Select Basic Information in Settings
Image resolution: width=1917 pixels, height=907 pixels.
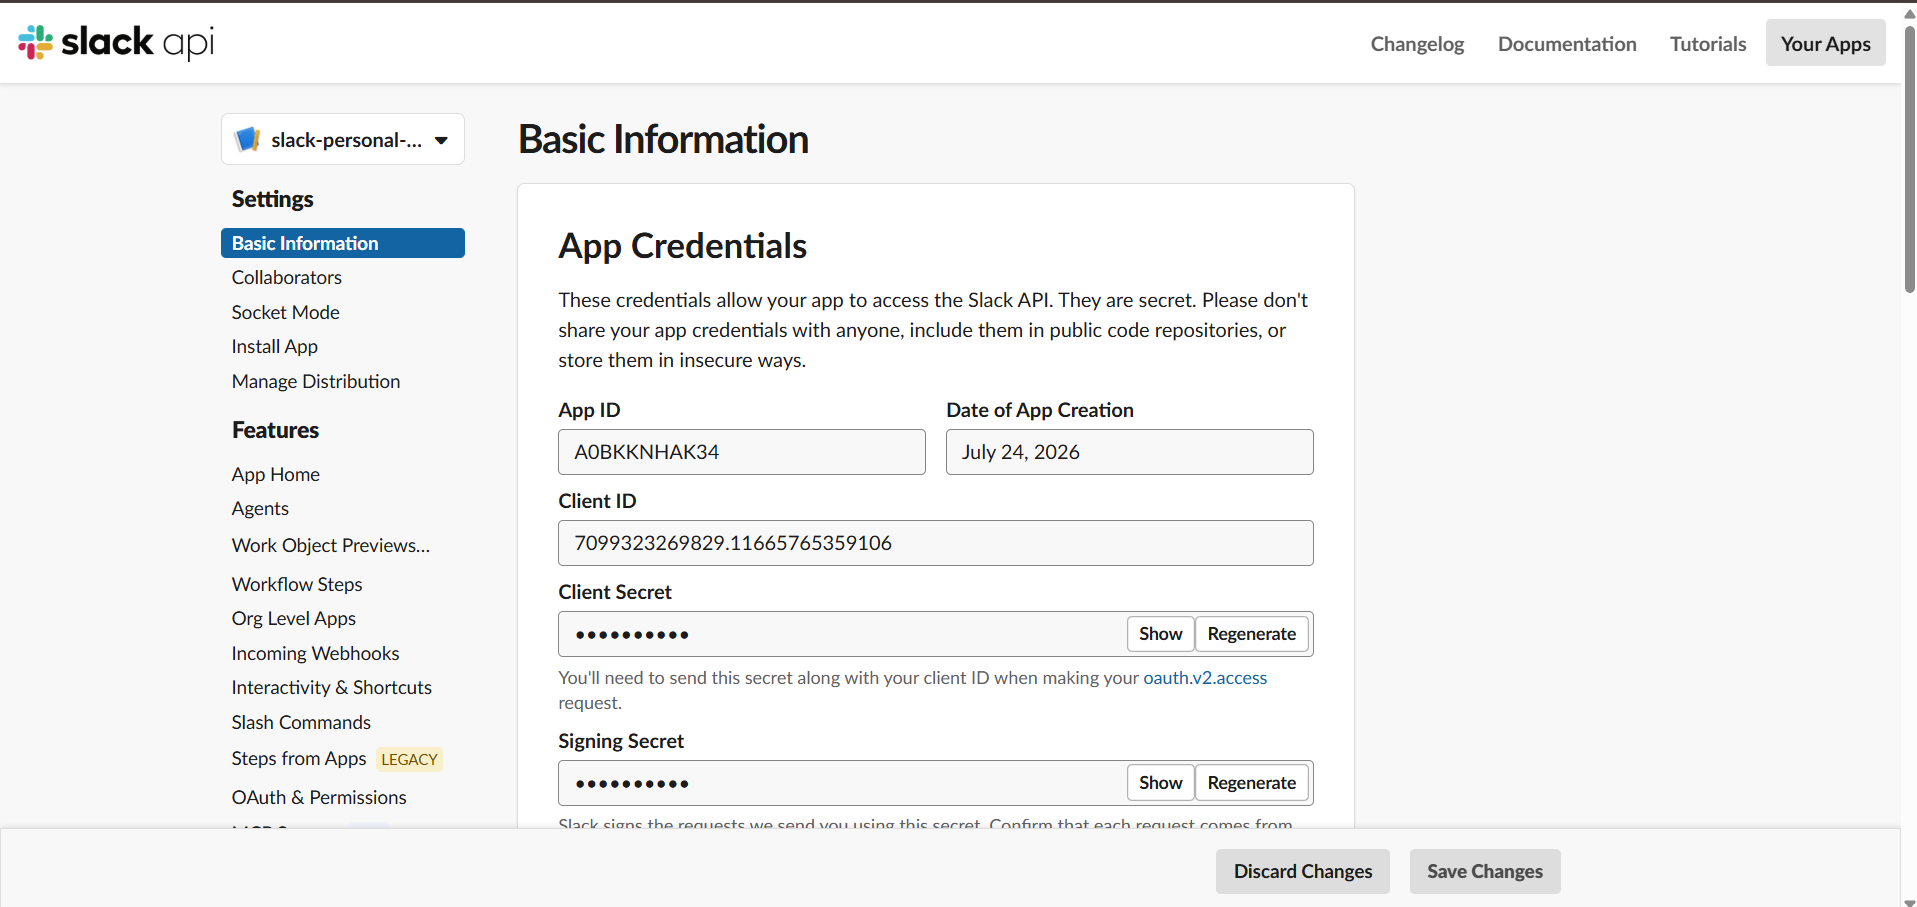tap(342, 243)
